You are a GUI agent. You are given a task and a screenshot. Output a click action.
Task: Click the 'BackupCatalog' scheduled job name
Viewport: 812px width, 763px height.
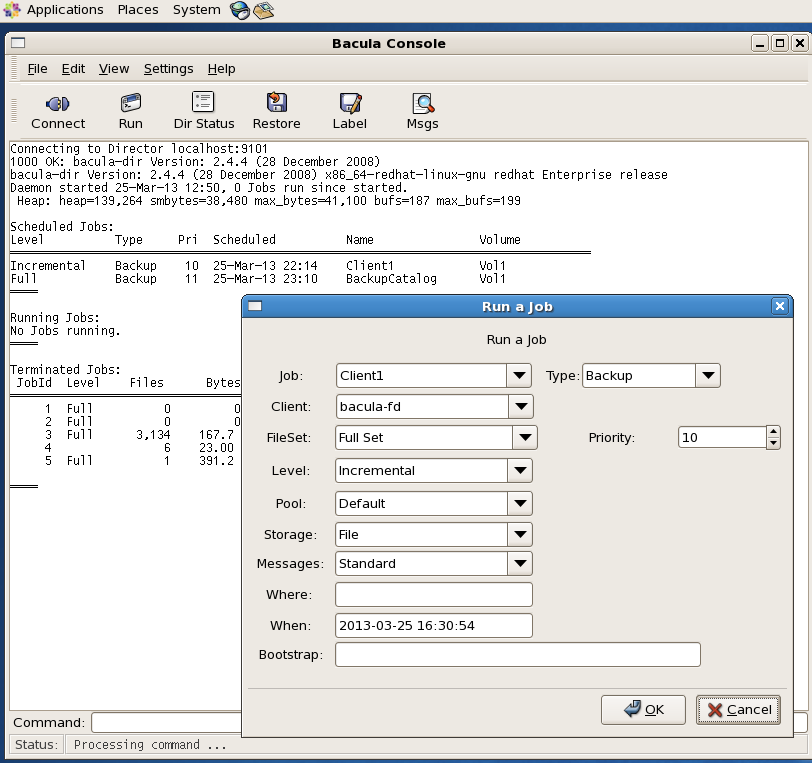(x=392, y=279)
